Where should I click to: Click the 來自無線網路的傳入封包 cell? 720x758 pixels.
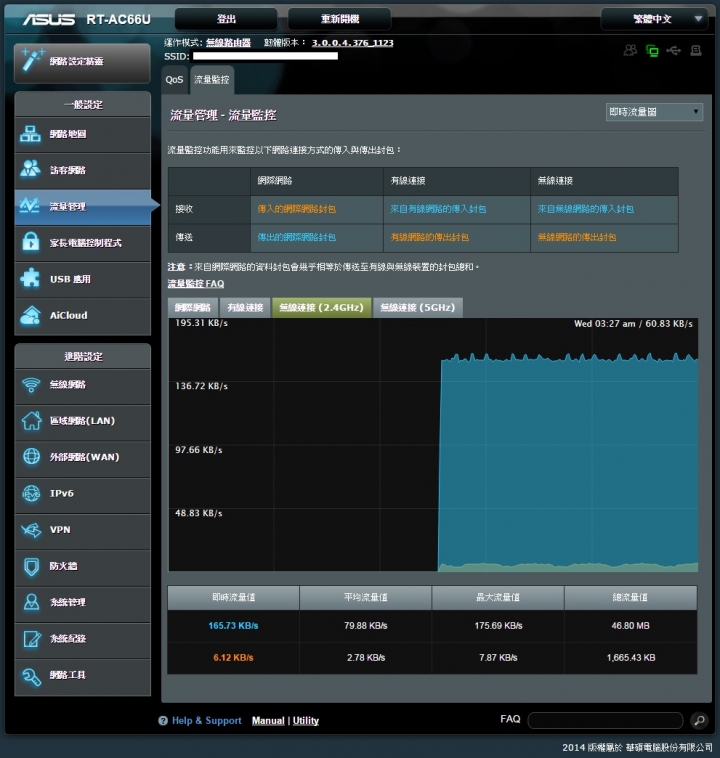(604, 209)
